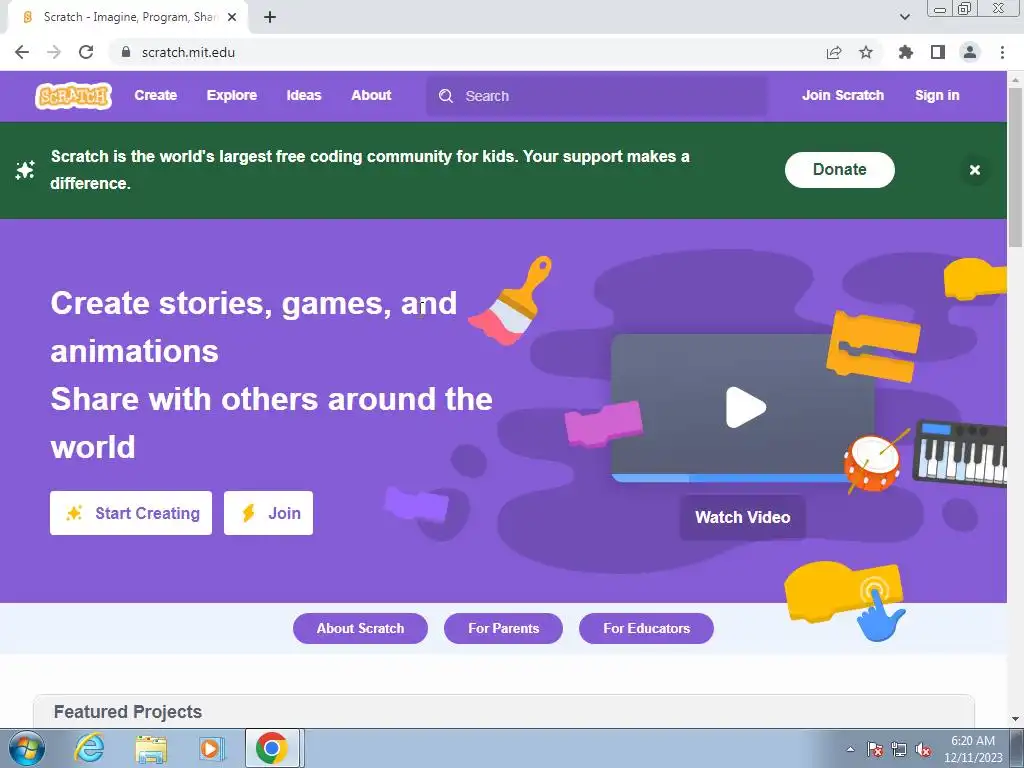Open the Ideas menu item
The width and height of the screenshot is (1024, 768).
[x=304, y=95]
